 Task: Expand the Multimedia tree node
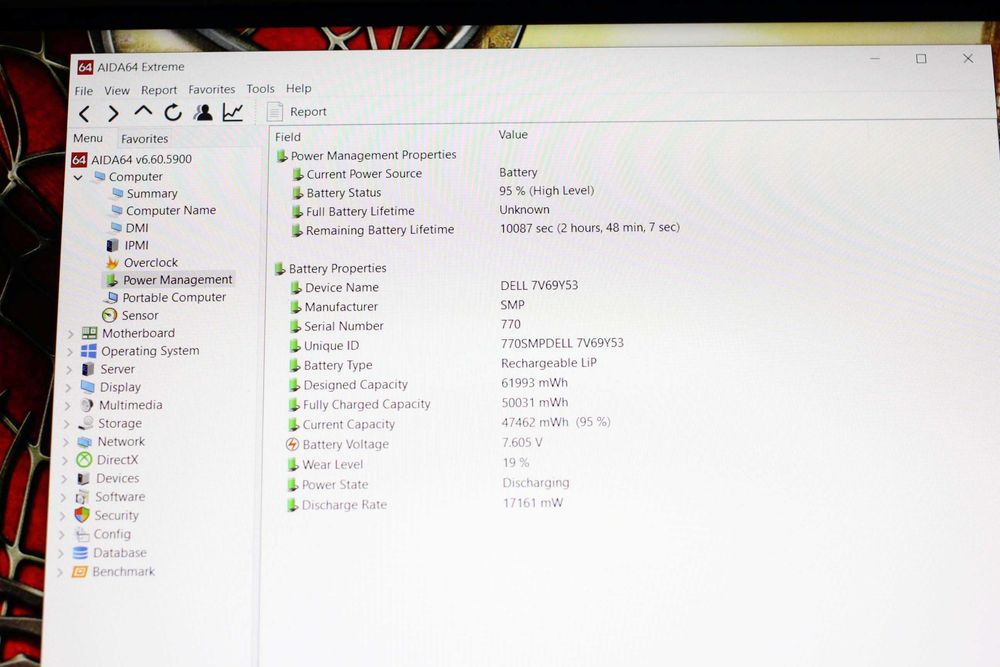point(68,406)
